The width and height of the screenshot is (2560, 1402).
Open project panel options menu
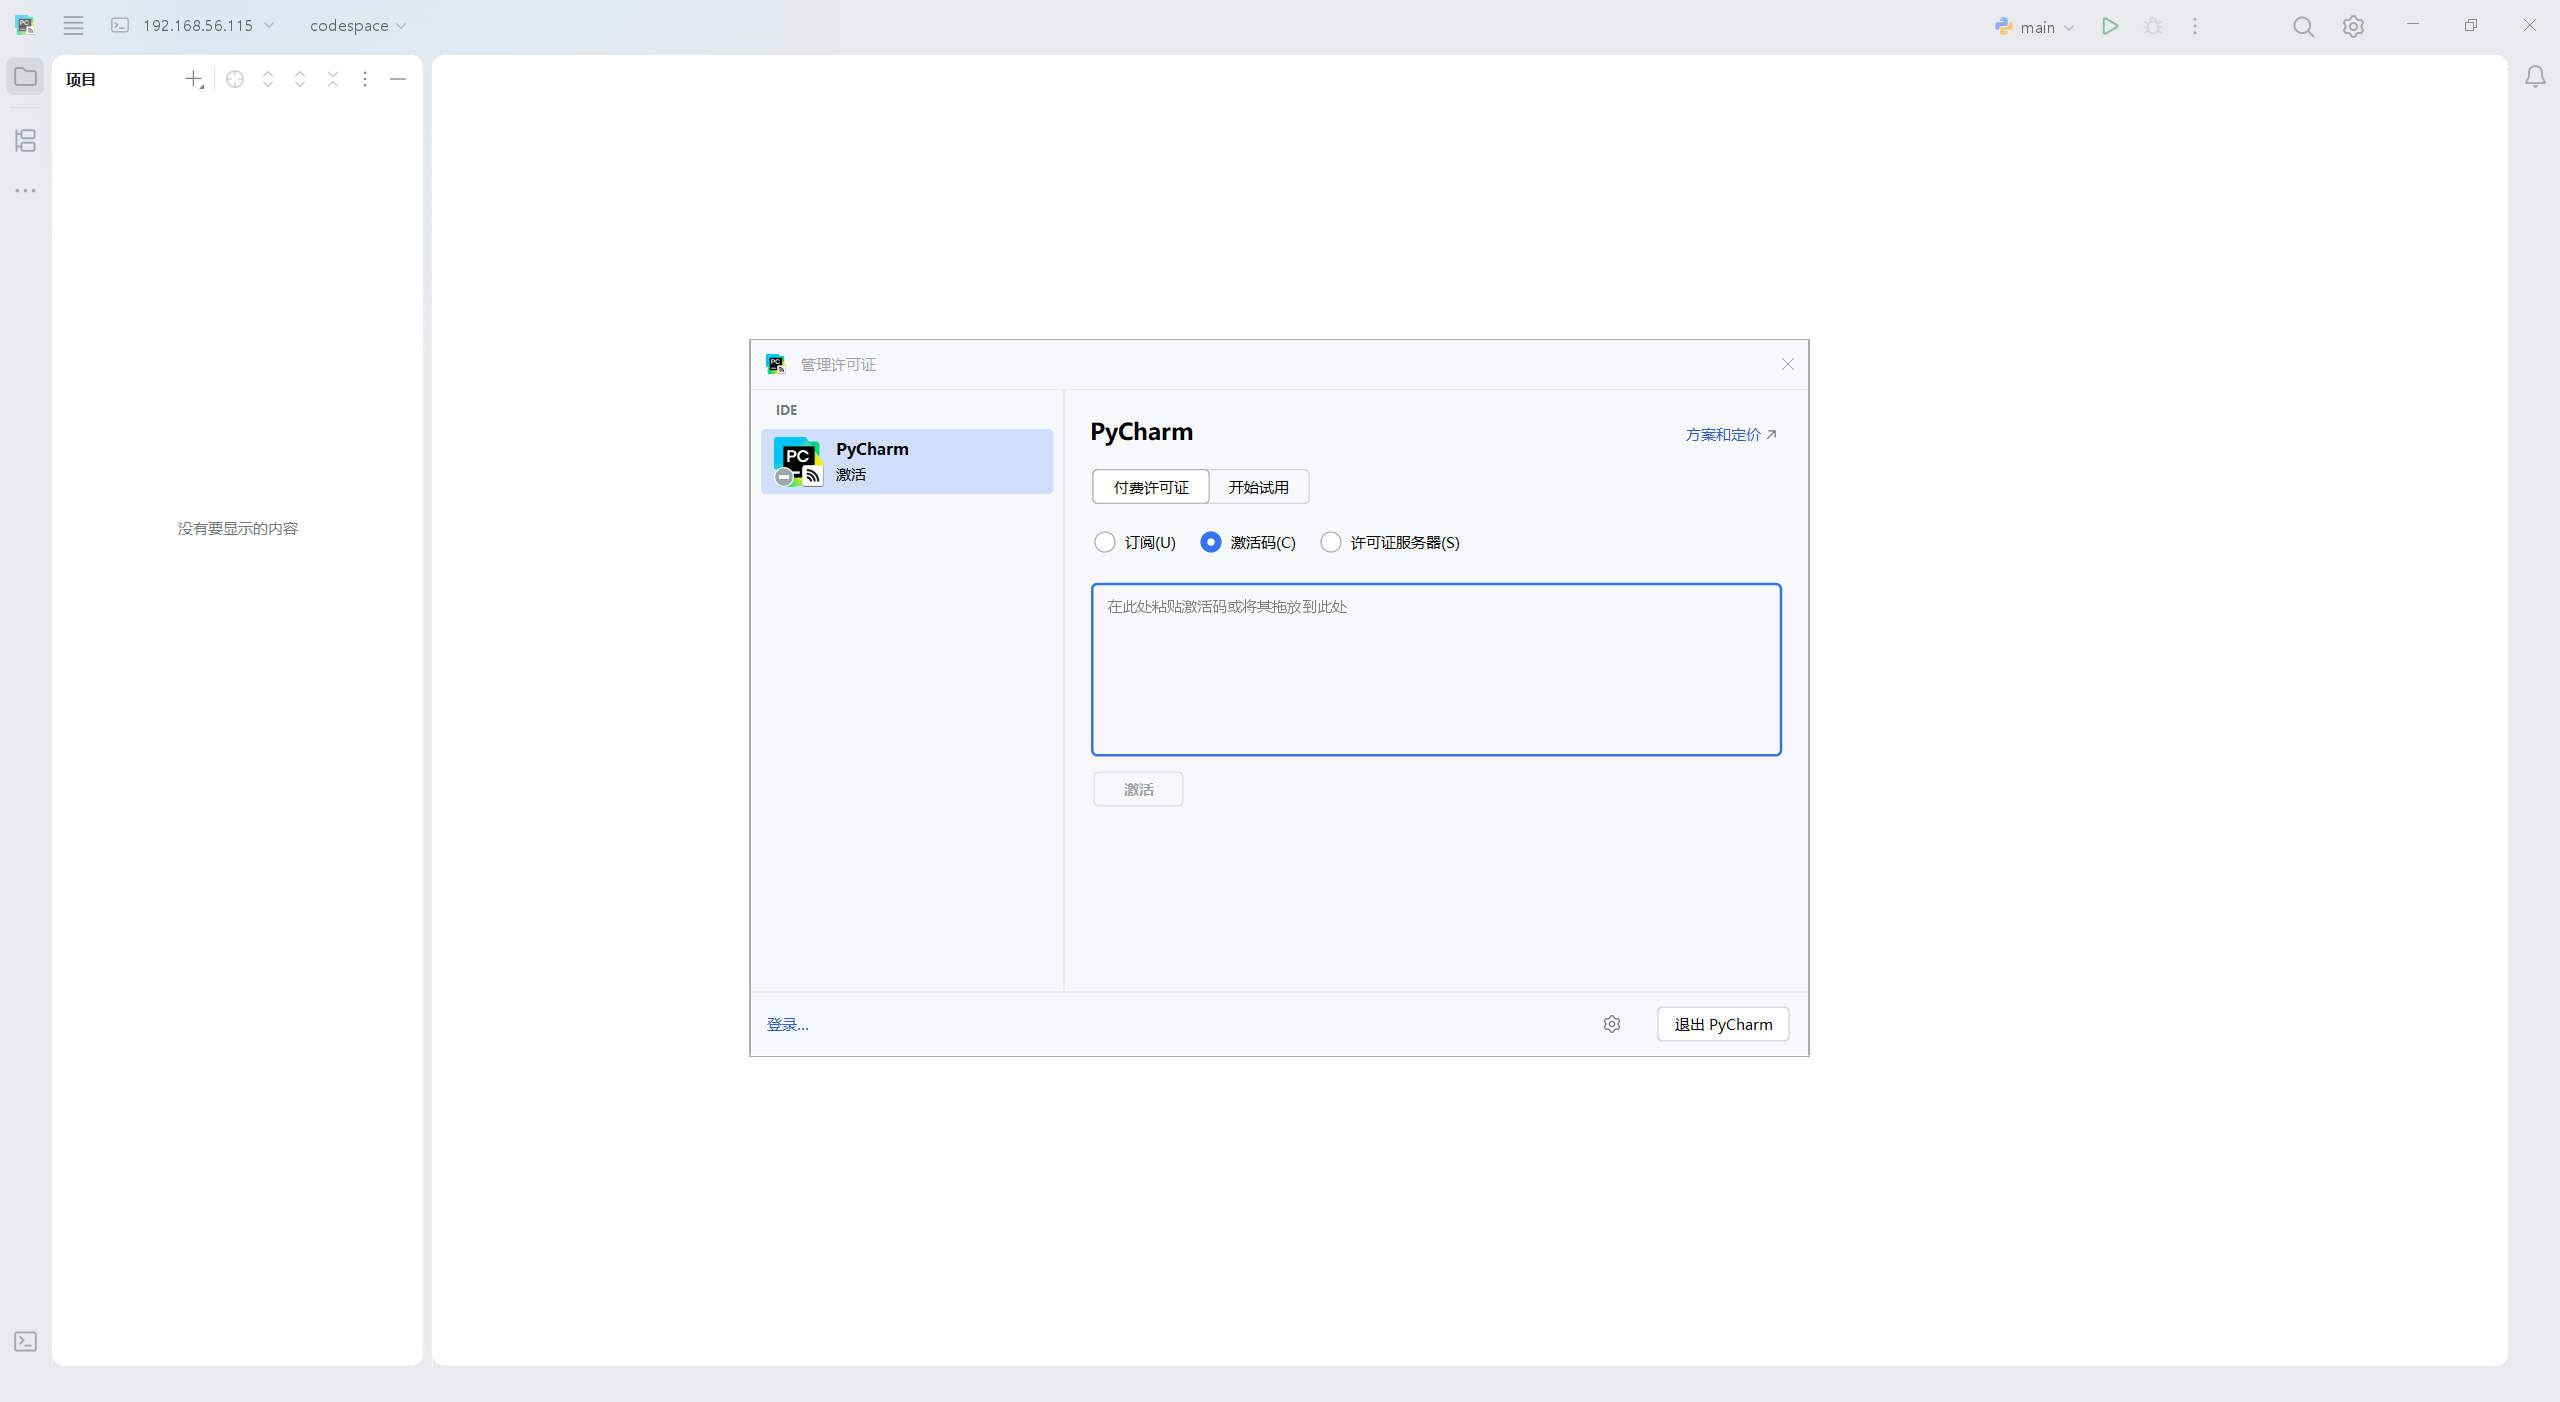click(x=365, y=79)
